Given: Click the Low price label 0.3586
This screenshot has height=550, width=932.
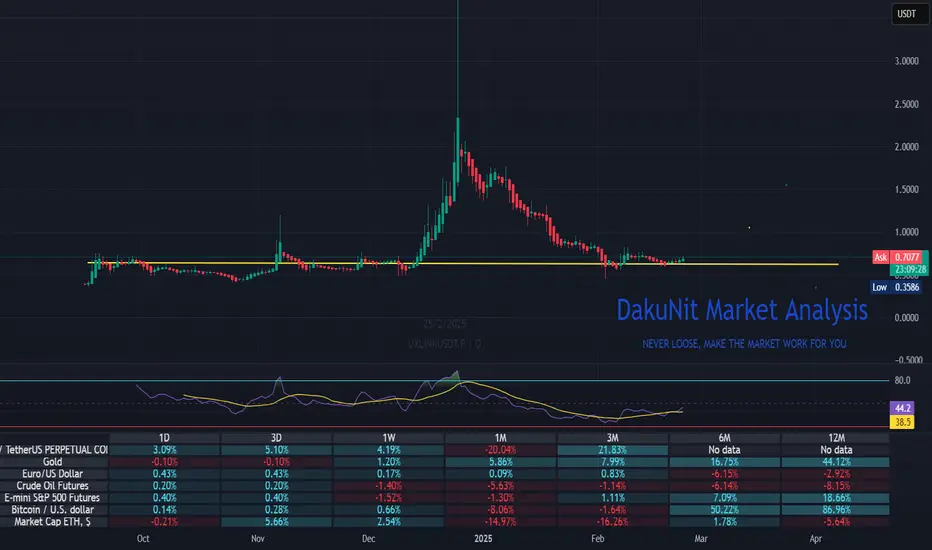Looking at the screenshot, I should point(908,287).
